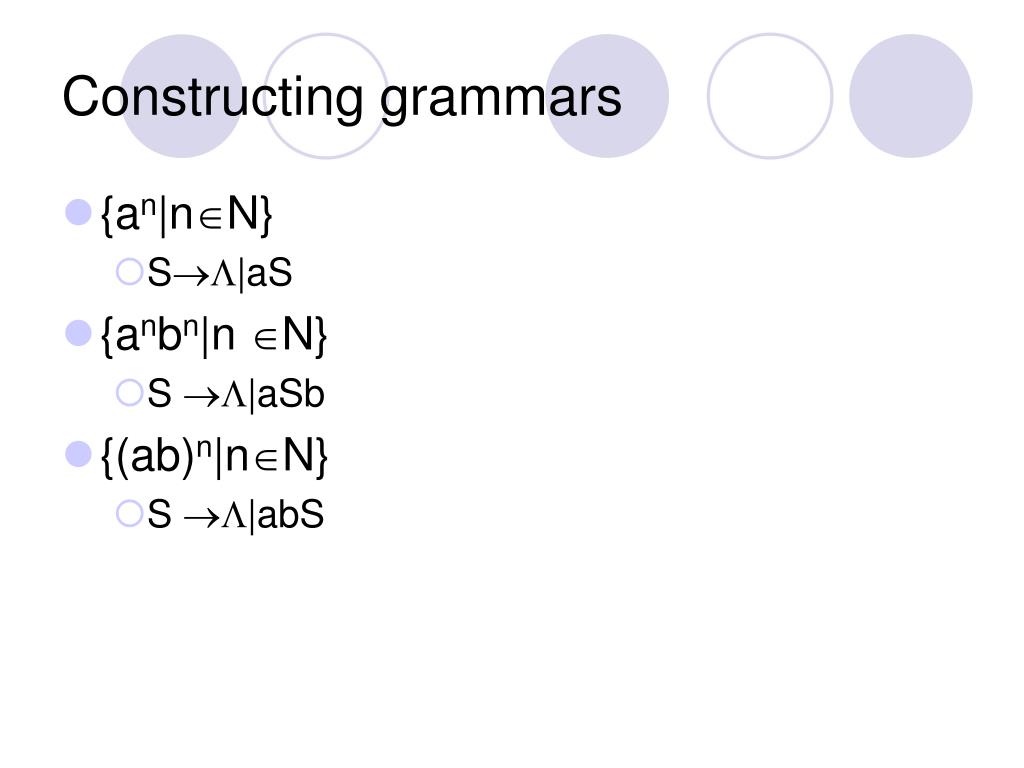The image size is (1024, 768).
Task: Click the filled bullet before {aⁿ|n∈N}
Action: [x=79, y=212]
